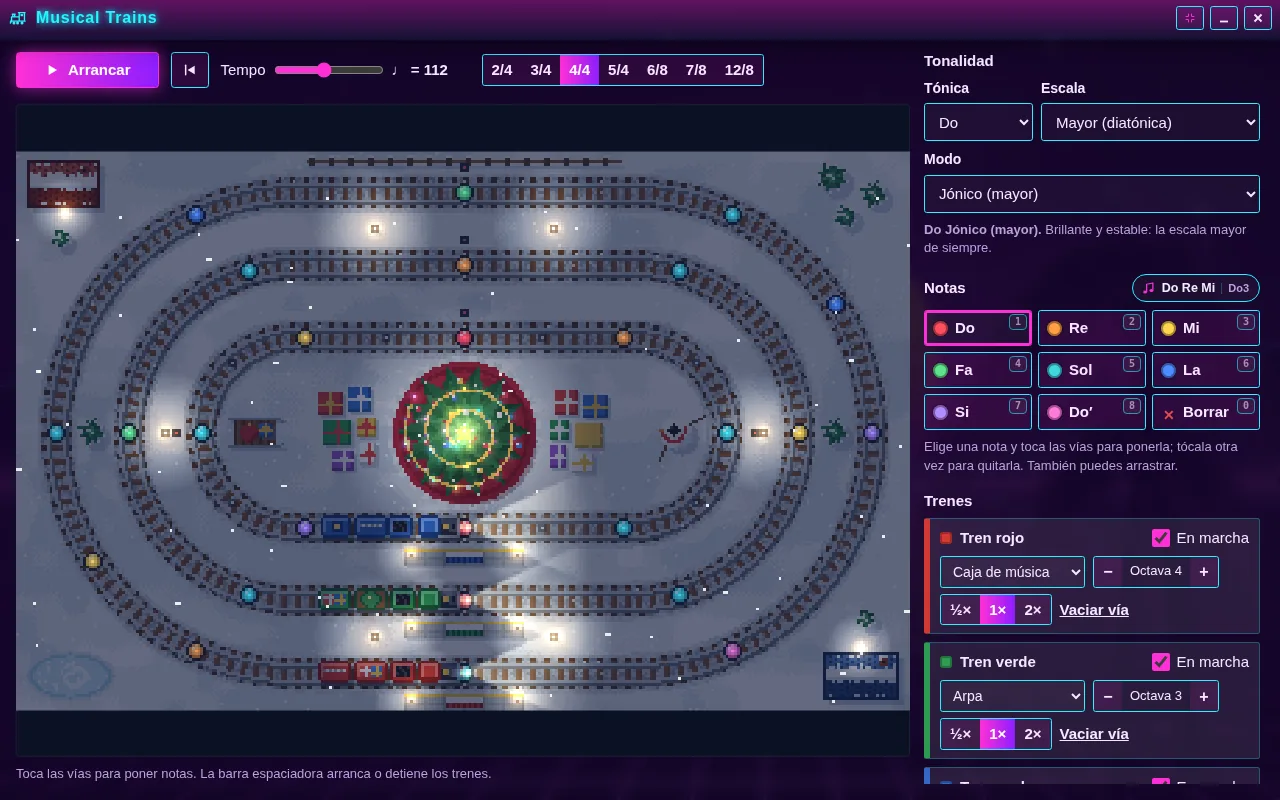
Task: Start the trains with Arrancar button
Action: coord(87,70)
